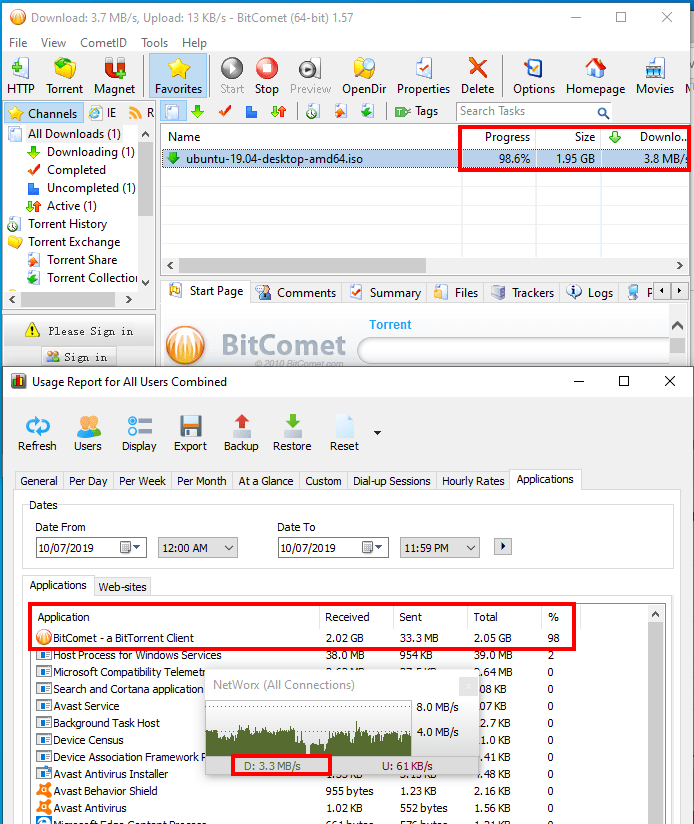Screen dimensions: 694x824
Task: Open BitComet Help menu
Action: [194, 43]
